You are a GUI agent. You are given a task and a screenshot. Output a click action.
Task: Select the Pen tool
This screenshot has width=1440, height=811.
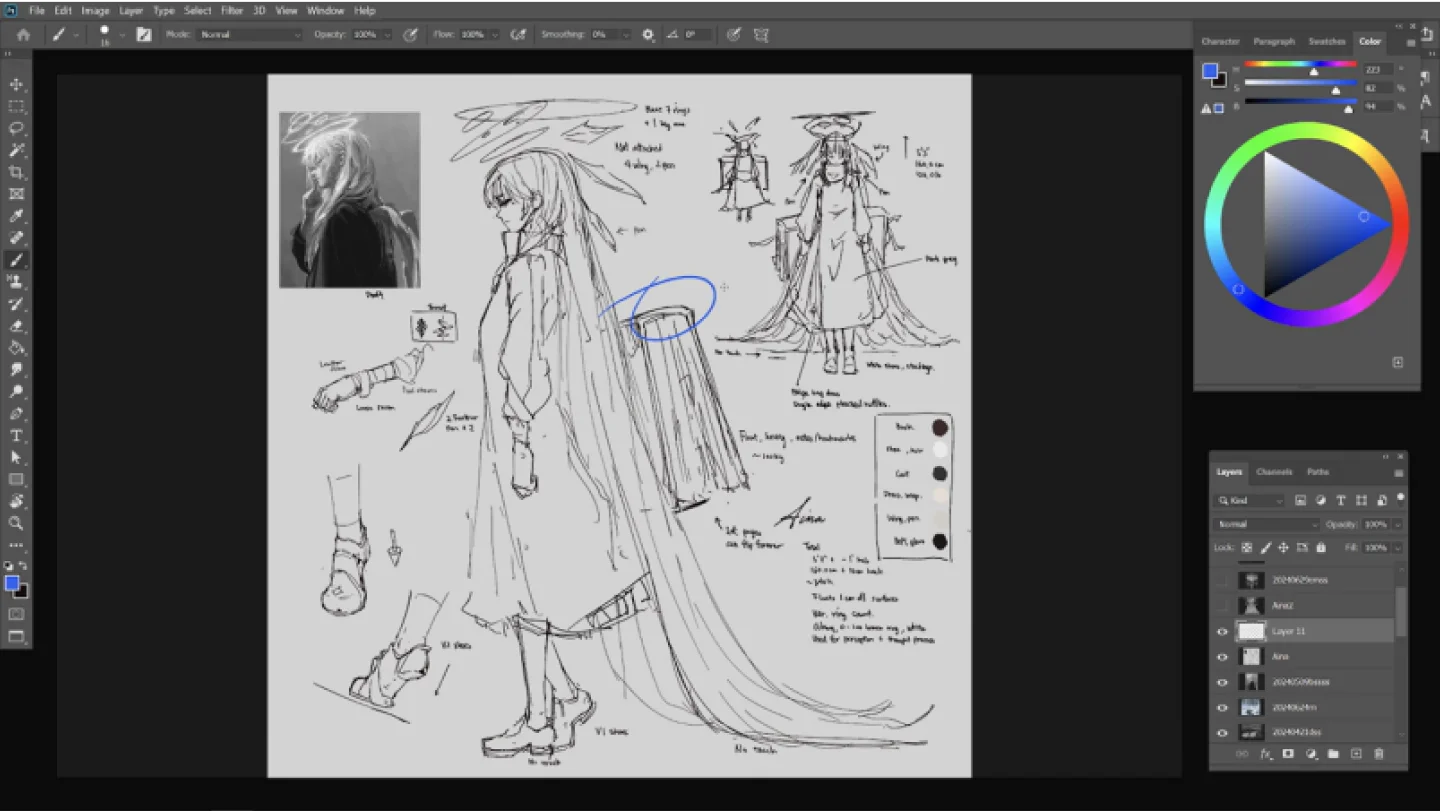tap(16, 414)
